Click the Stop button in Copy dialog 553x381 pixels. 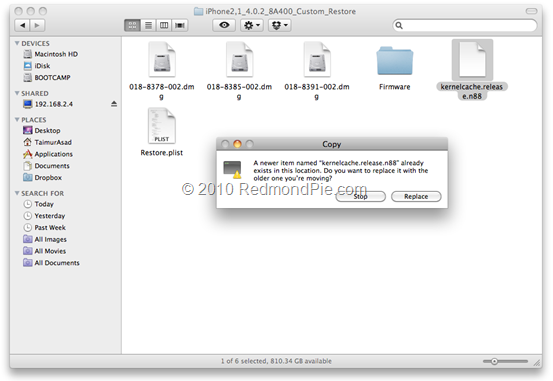click(360, 196)
